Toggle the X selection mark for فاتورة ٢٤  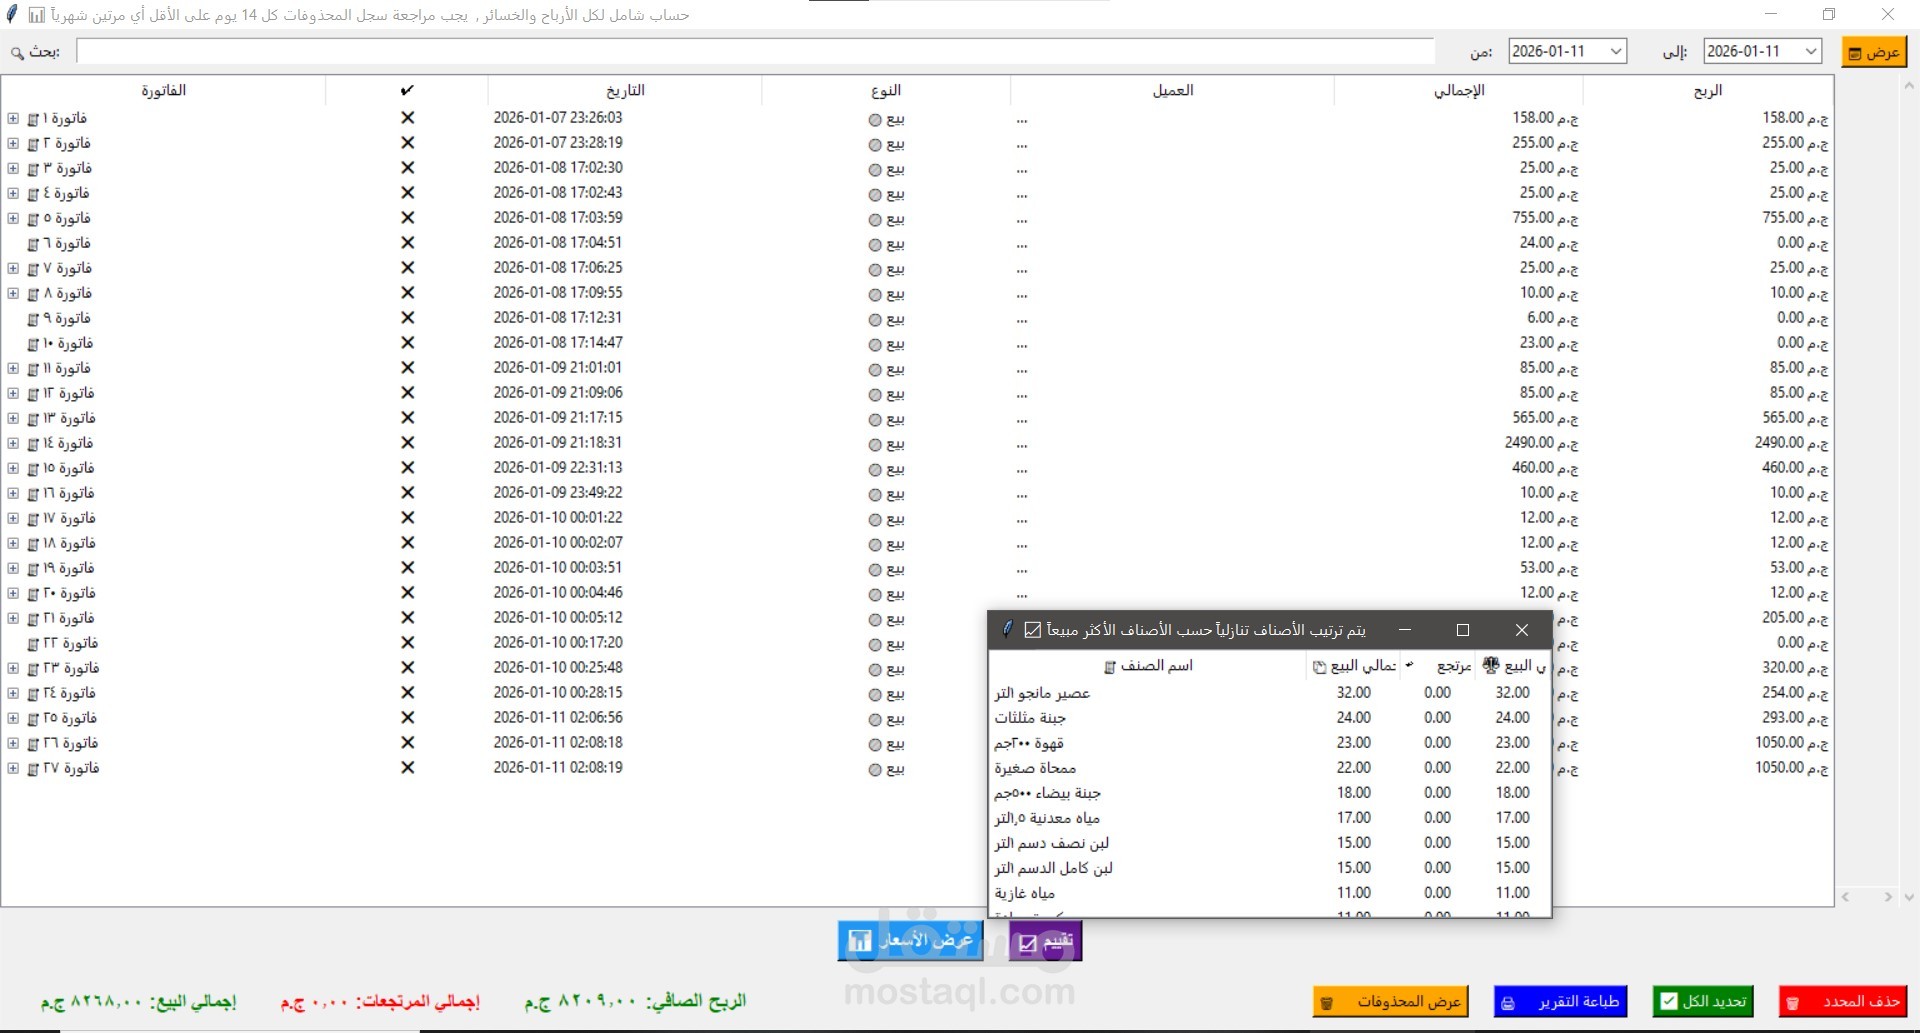click(407, 693)
